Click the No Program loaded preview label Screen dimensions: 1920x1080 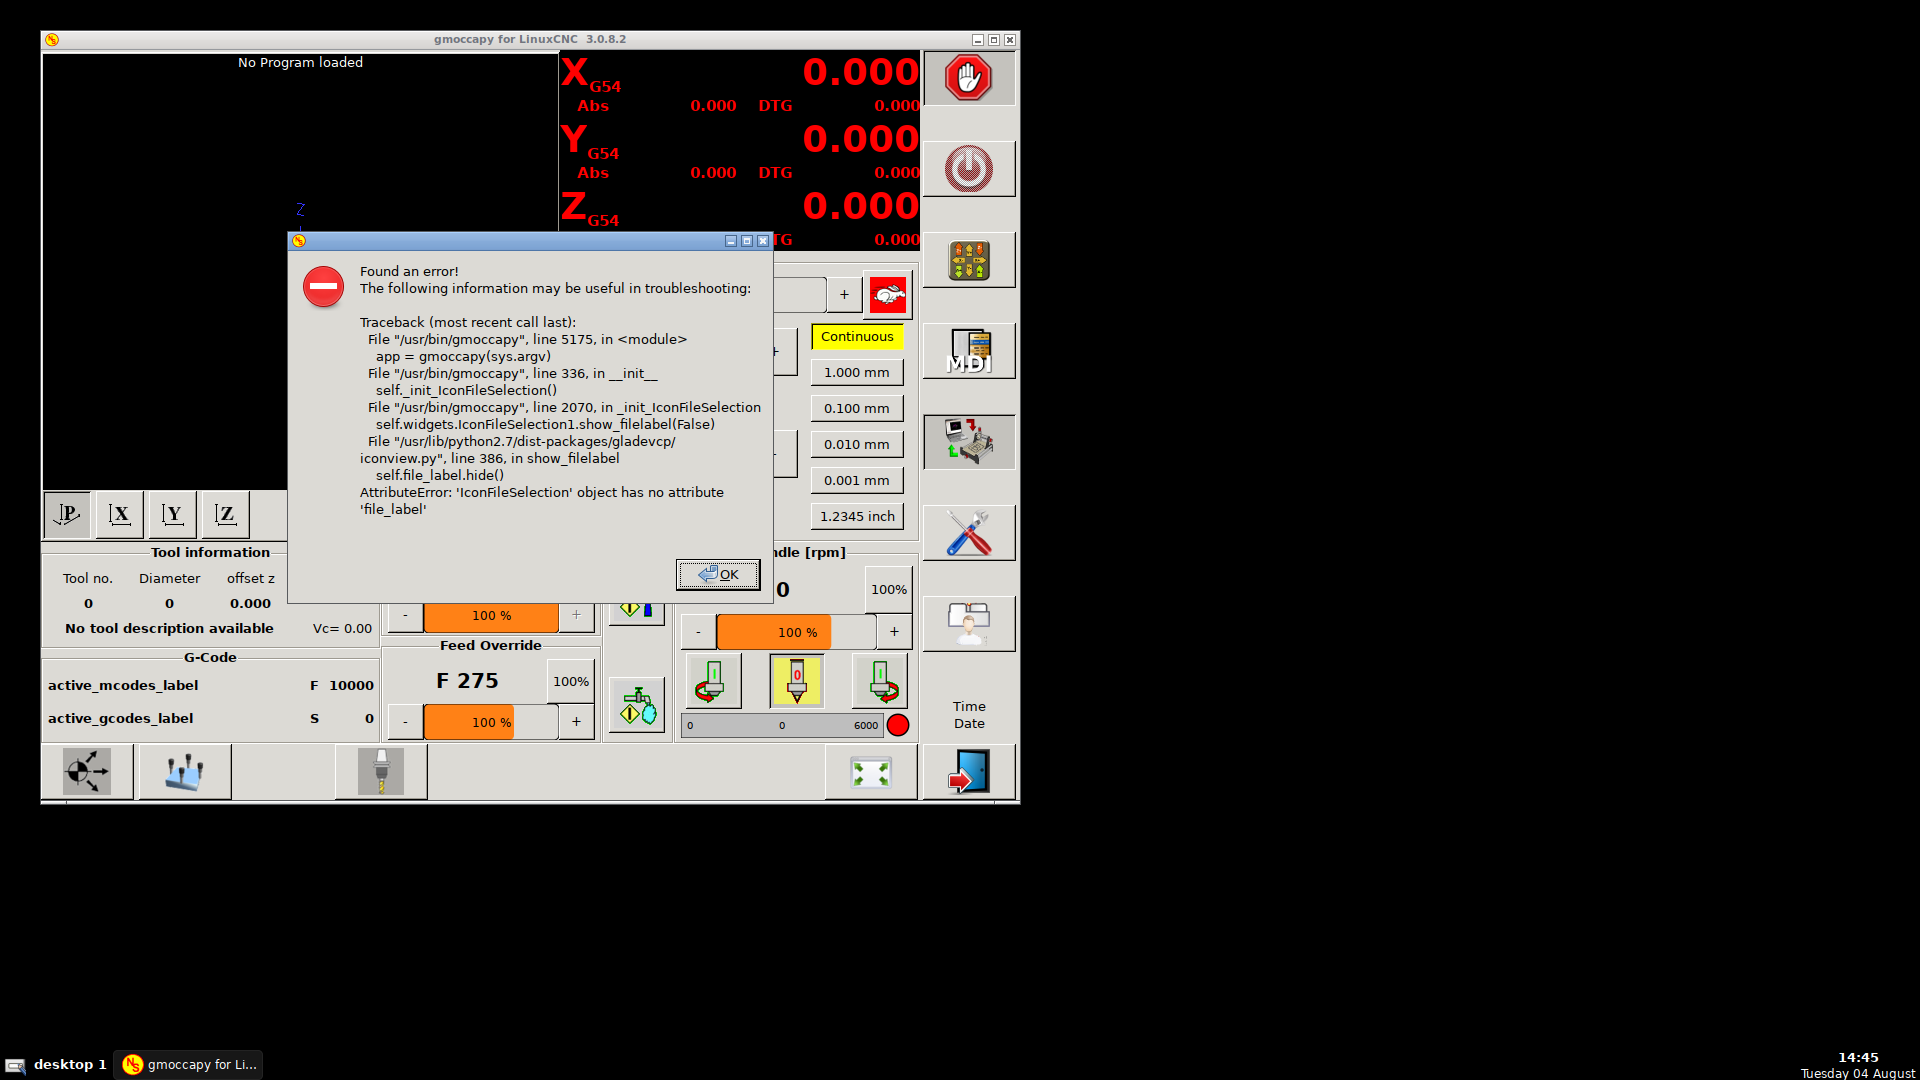click(300, 63)
